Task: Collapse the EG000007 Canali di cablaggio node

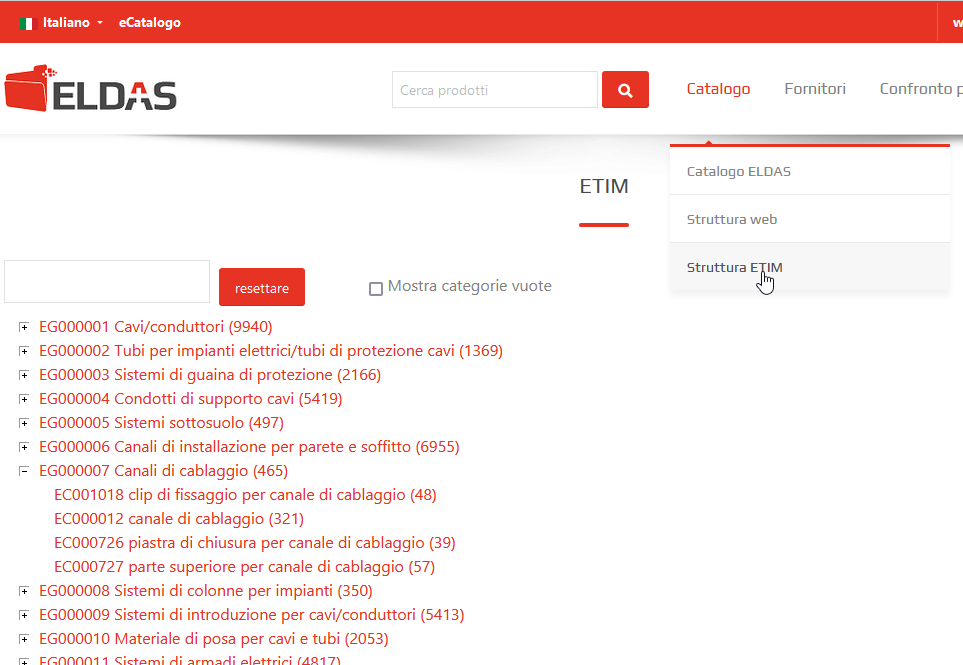Action: pos(24,471)
